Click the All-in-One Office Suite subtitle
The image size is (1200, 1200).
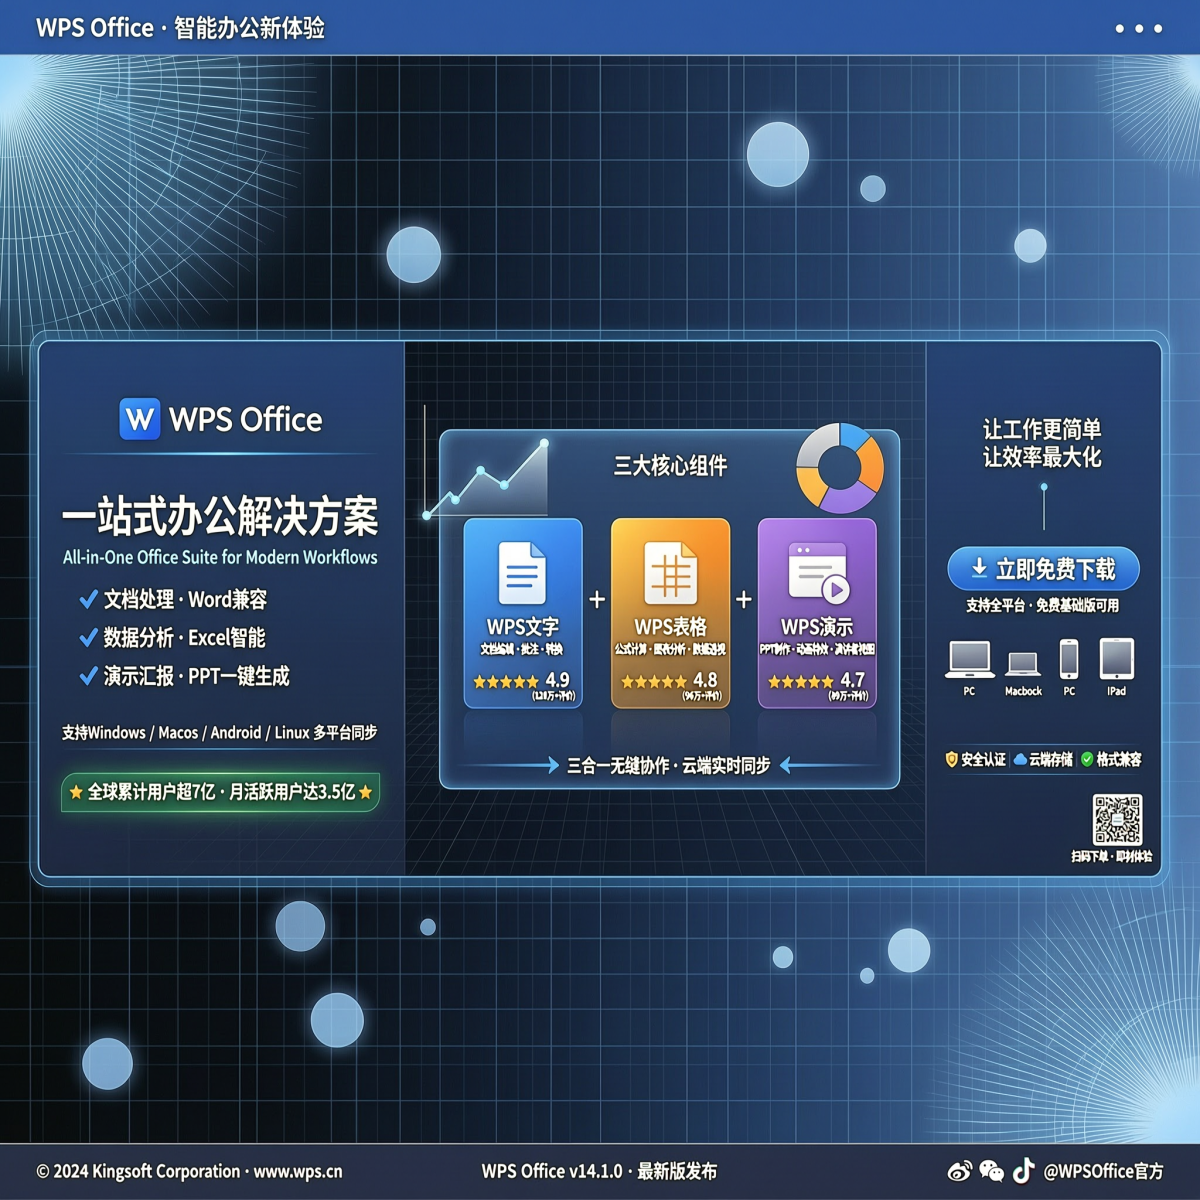click(x=220, y=557)
